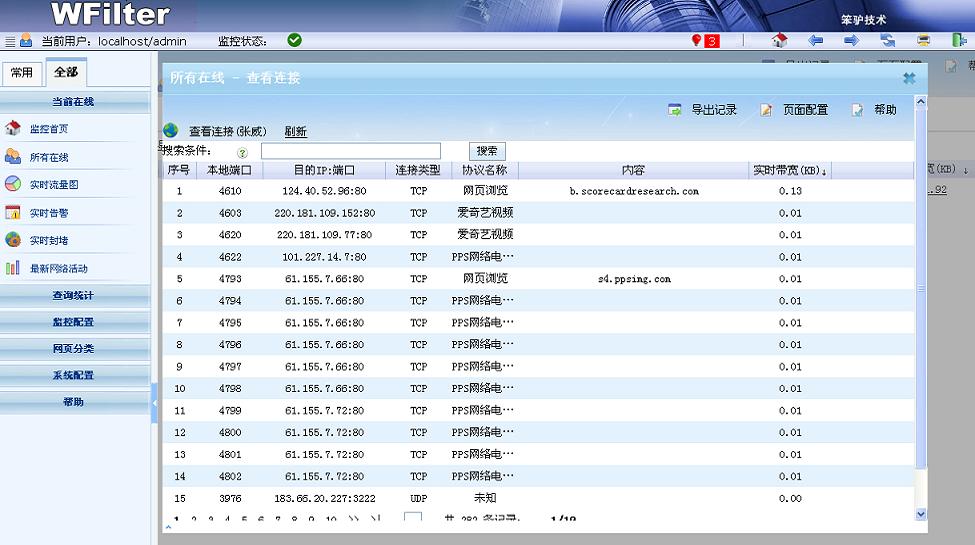Click the printer icon in top toolbar
The image size is (975, 545).
coord(923,41)
